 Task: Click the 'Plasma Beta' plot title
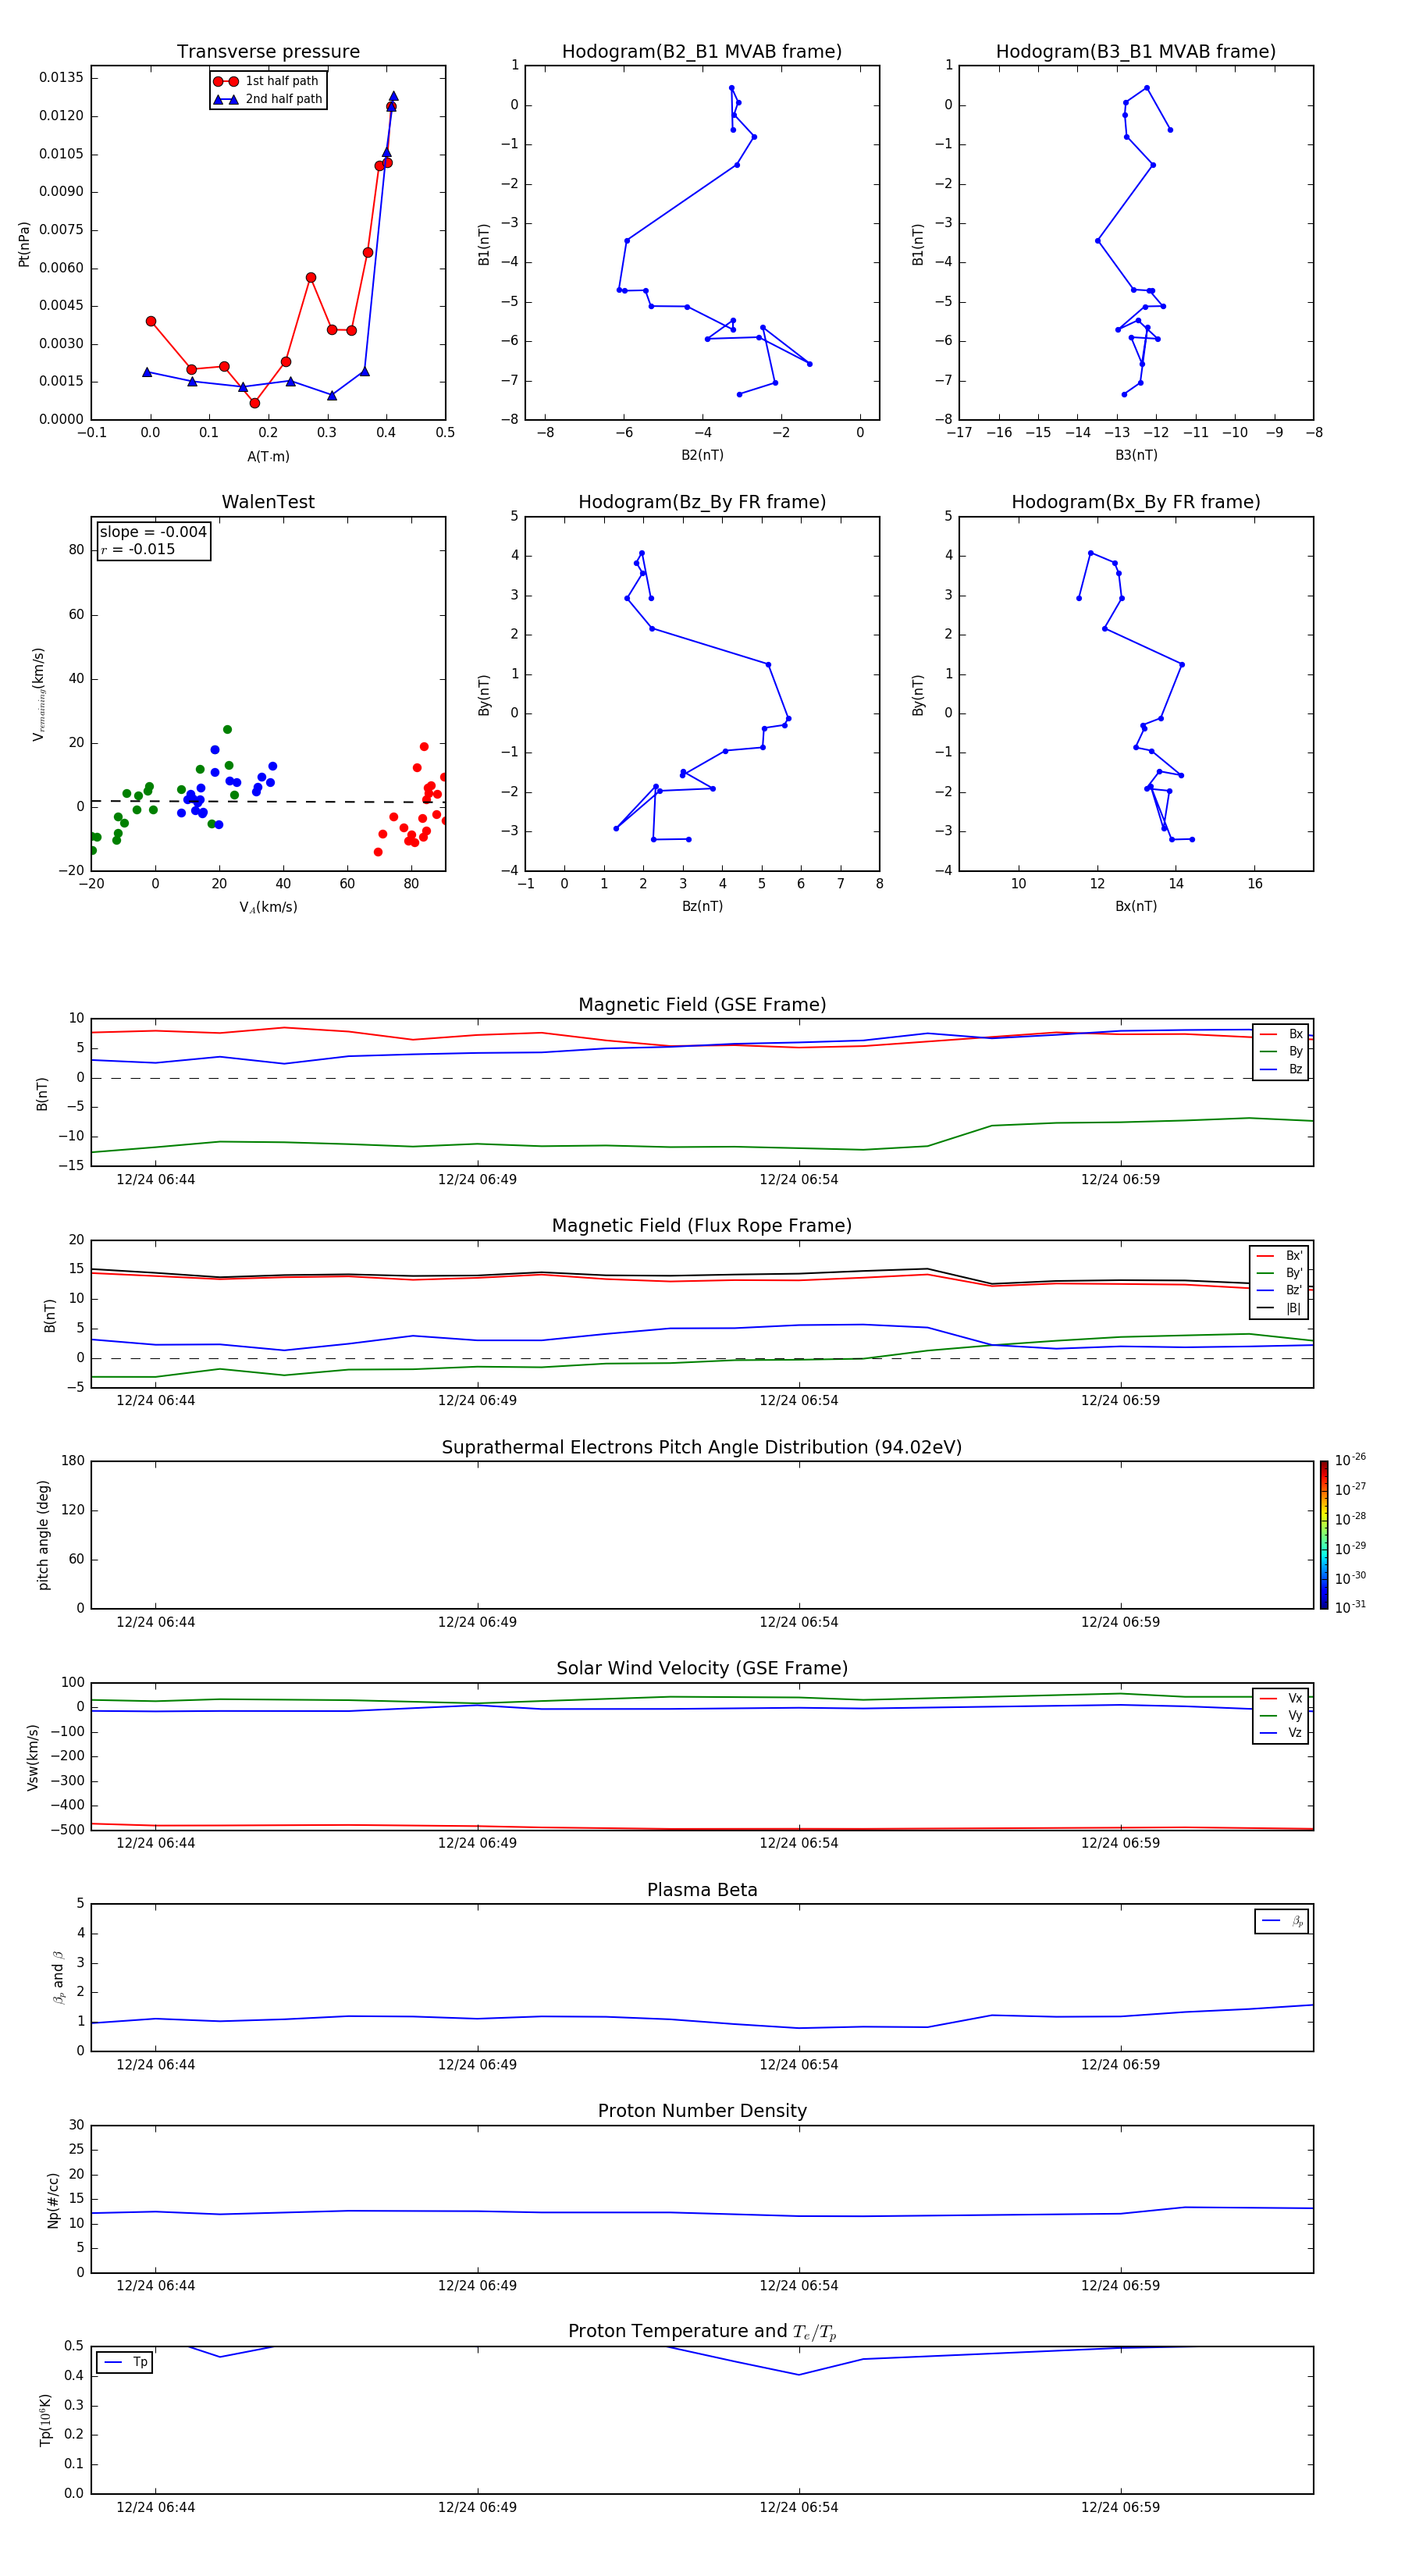click(x=702, y=1890)
